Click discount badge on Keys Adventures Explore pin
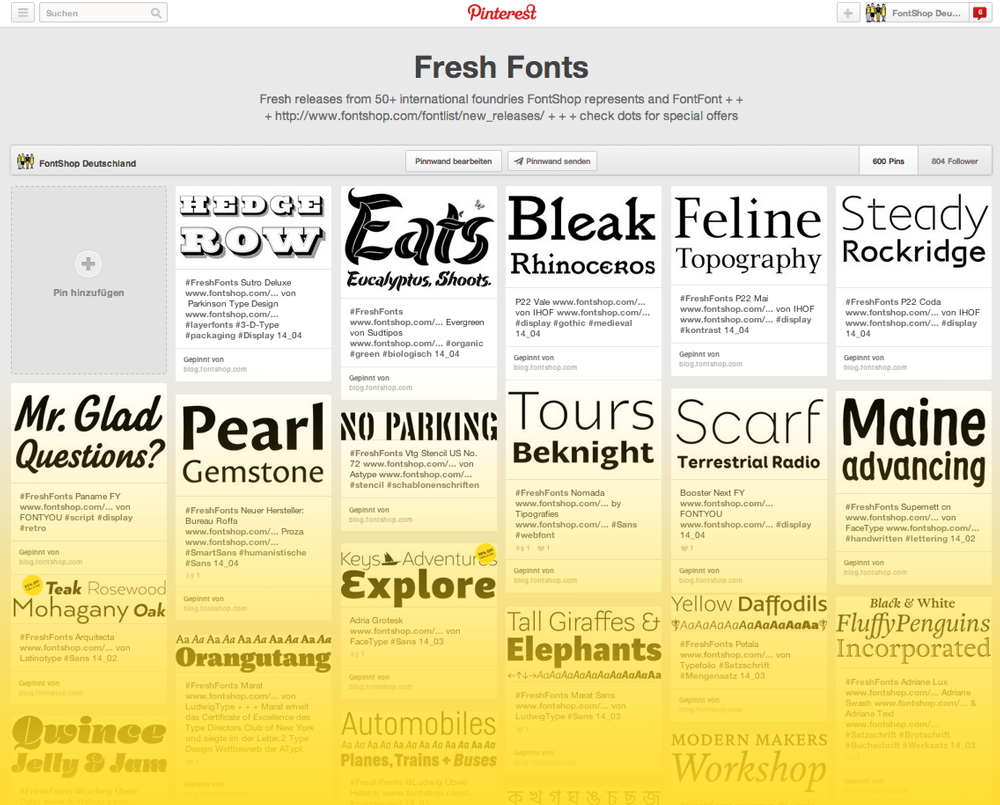 (486, 552)
